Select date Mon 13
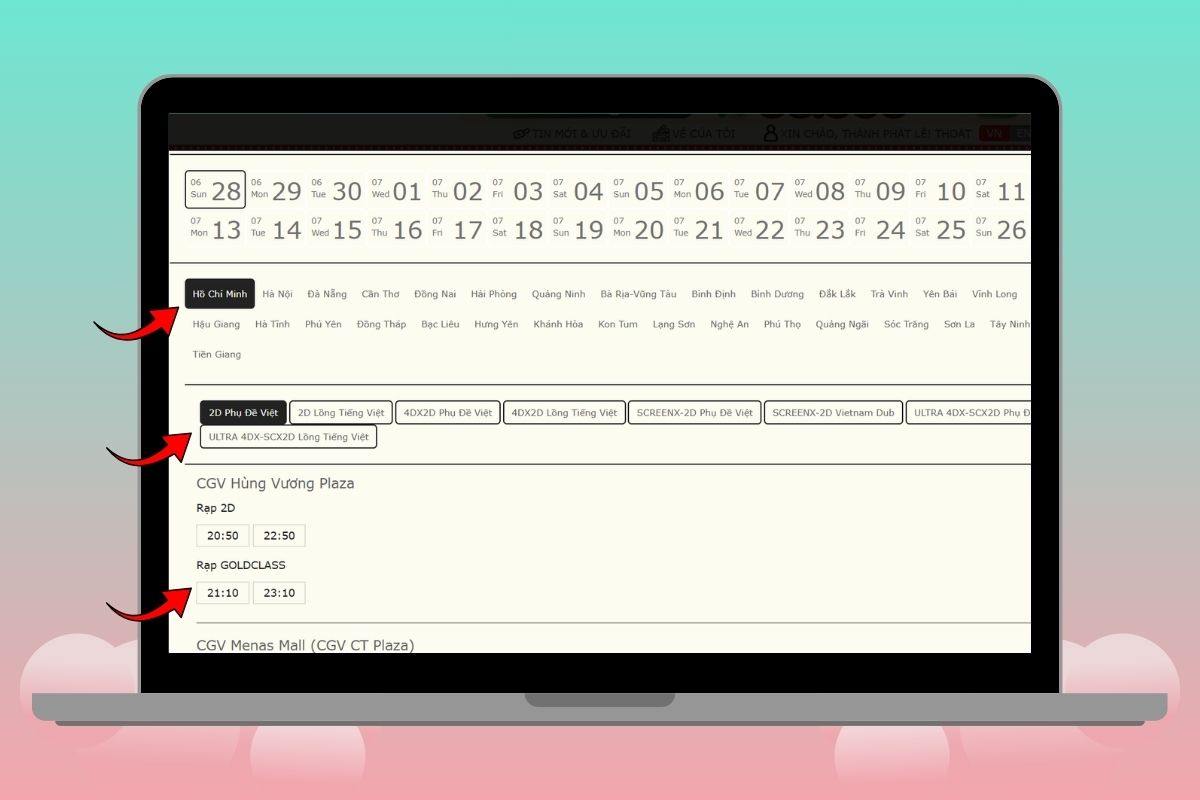Viewport: 1200px width, 800px height. [215, 229]
